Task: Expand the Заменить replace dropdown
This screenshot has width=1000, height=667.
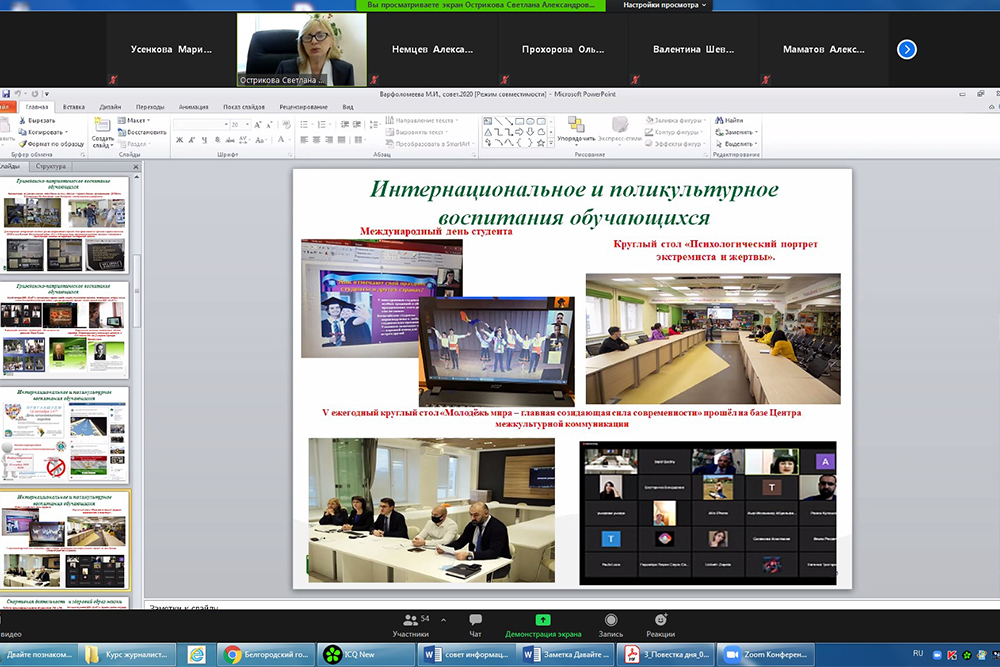Action: (x=738, y=132)
